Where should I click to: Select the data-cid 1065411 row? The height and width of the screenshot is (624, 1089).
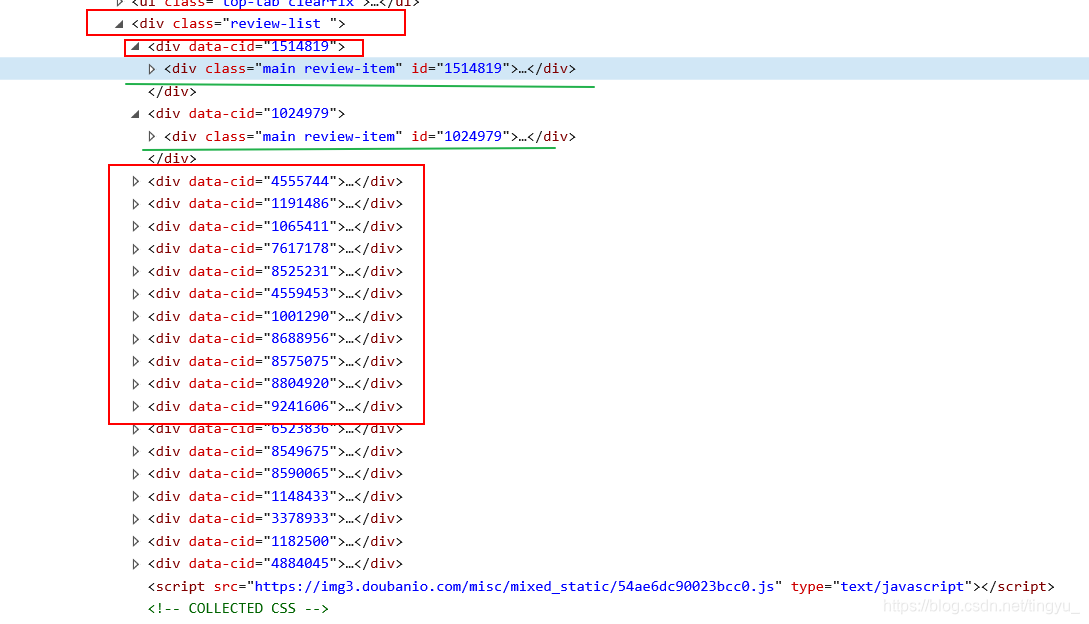275,227
